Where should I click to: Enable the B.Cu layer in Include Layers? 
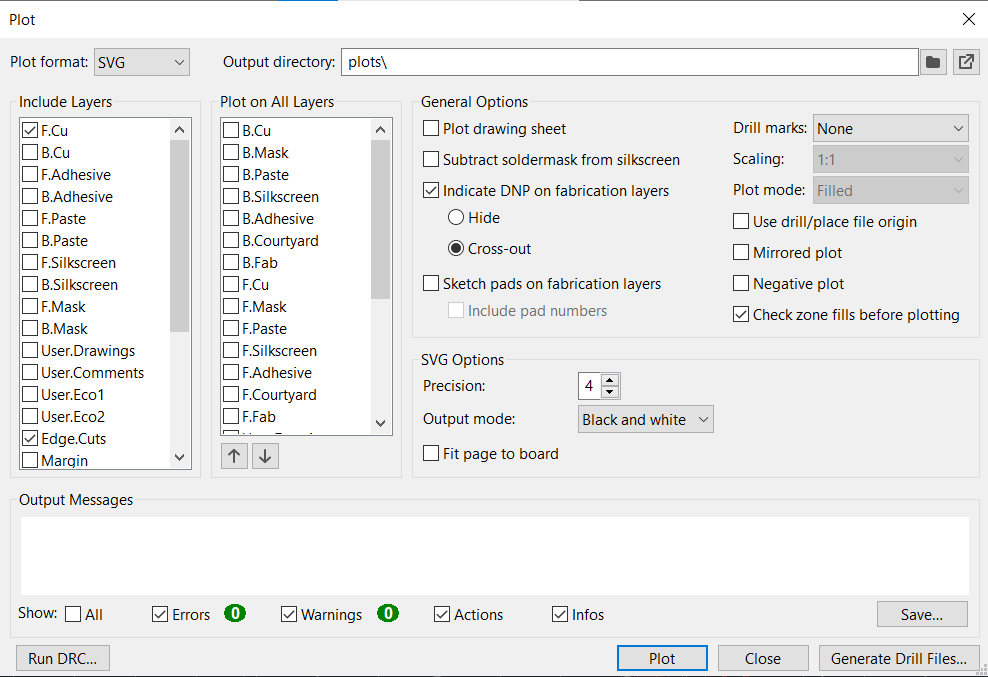[x=30, y=153]
